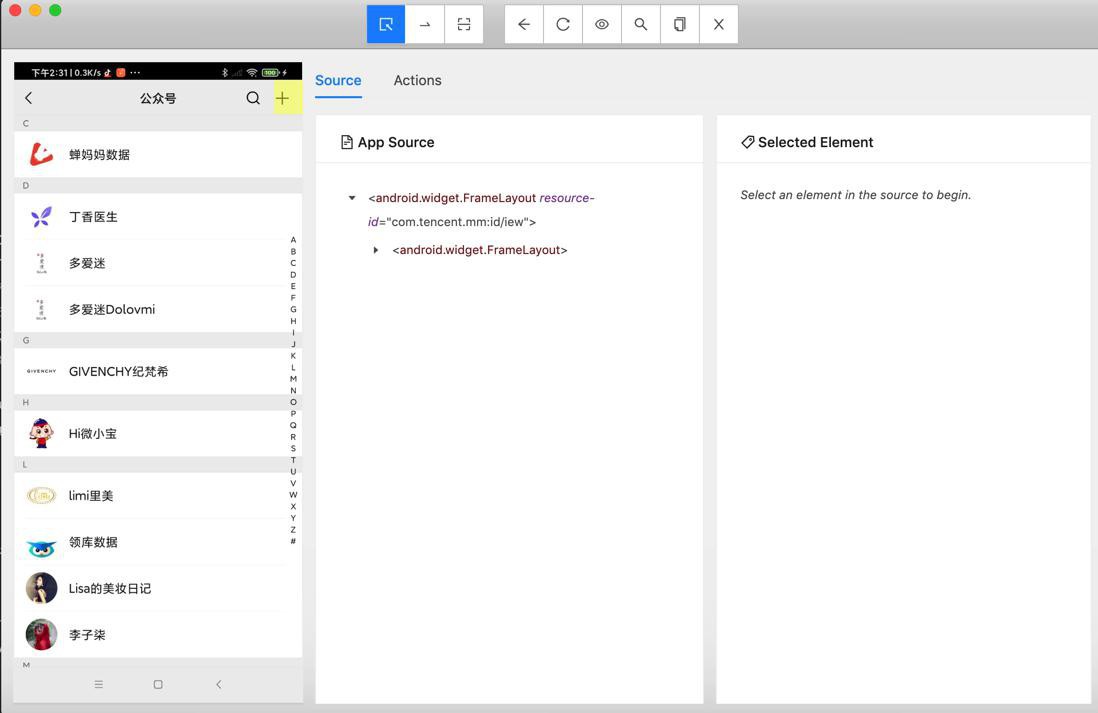Open the GIVENCHY纪梵希 account
This screenshot has width=1098, height=713.
(x=158, y=371)
